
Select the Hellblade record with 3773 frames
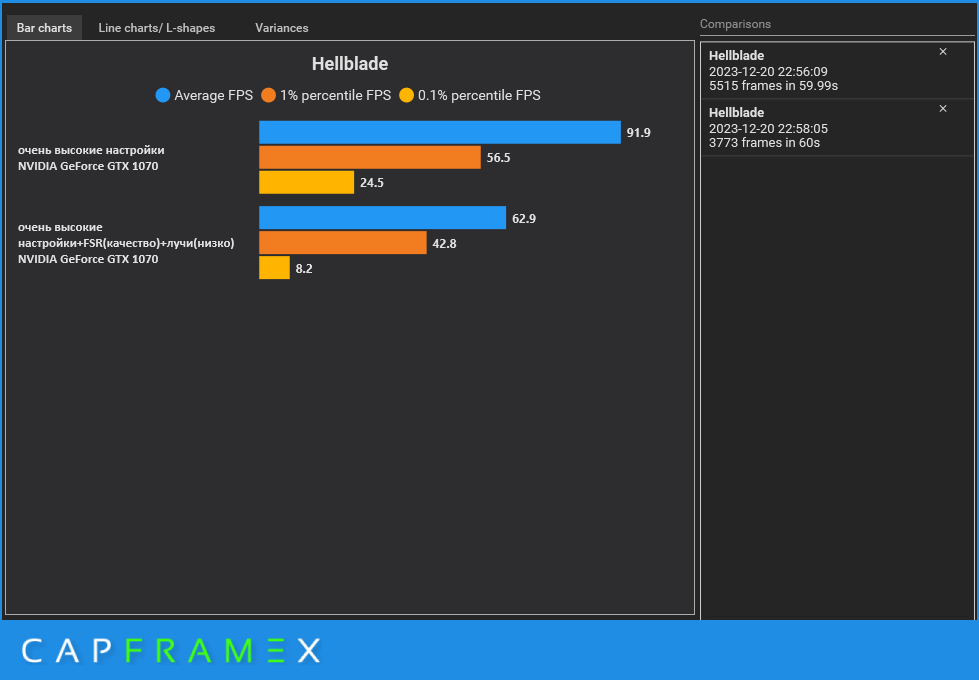[837, 127]
